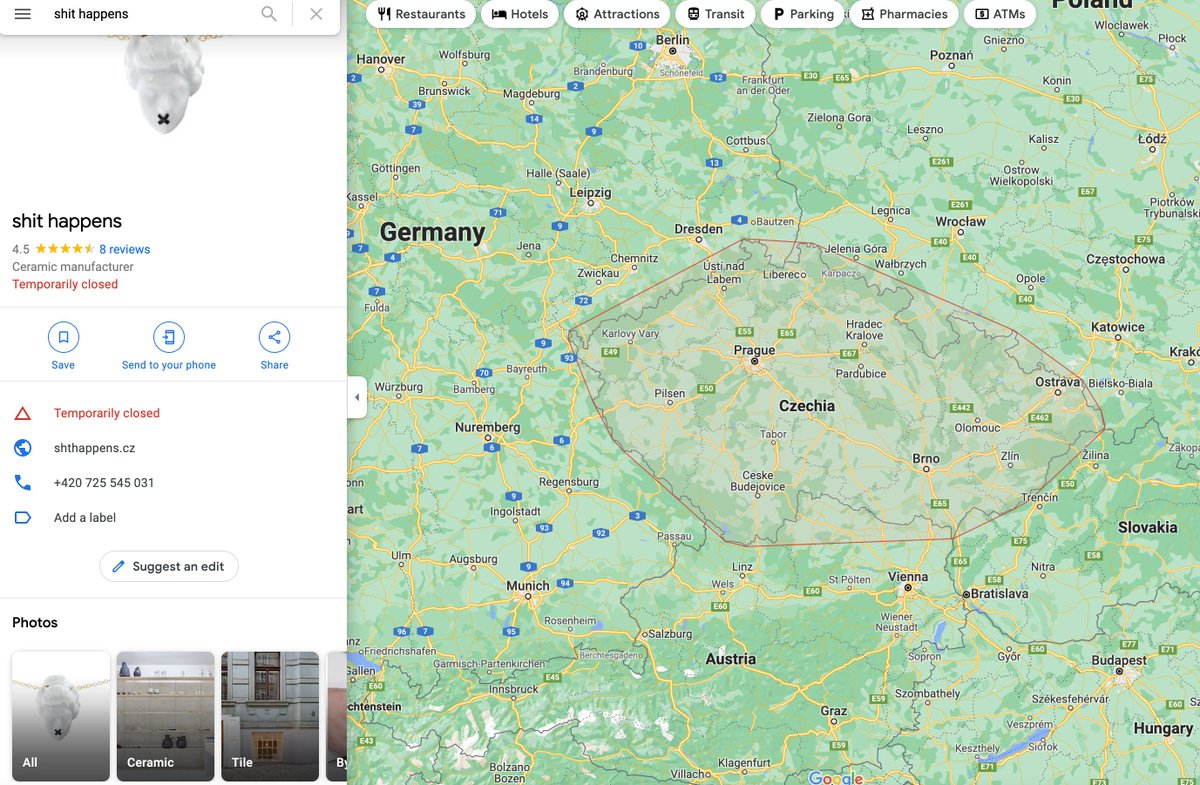Click the Nuremberg label on map
Image resolution: width=1200 pixels, height=785 pixels.
coord(489,427)
